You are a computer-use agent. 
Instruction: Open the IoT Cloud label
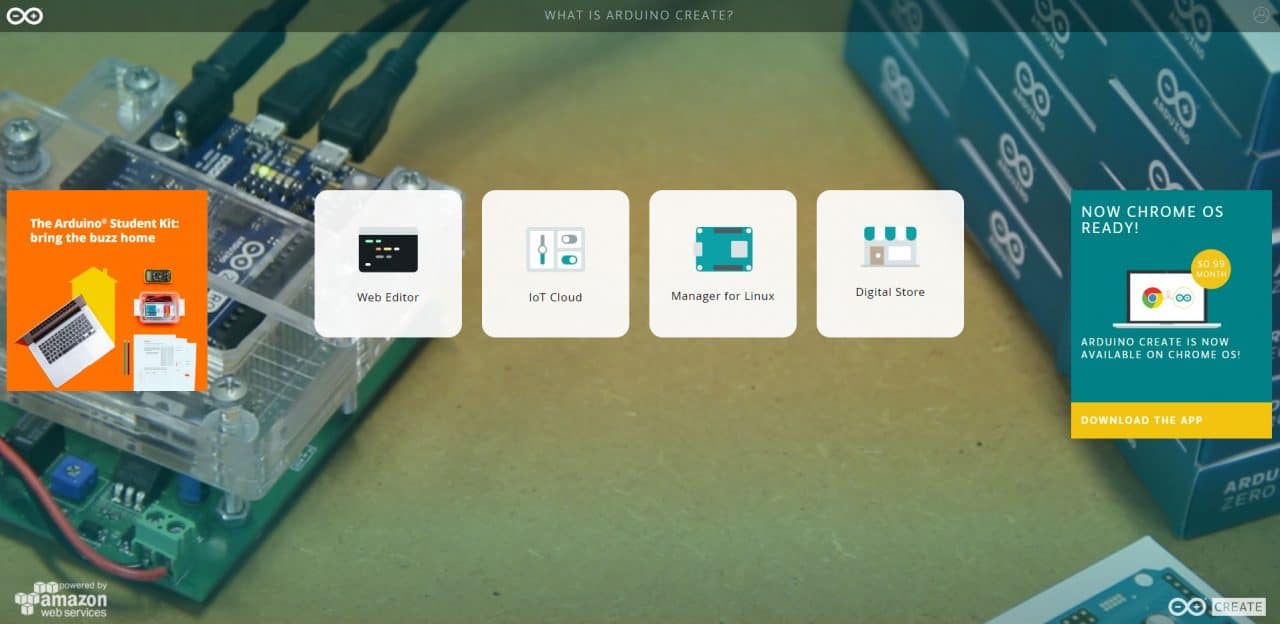[x=555, y=297]
